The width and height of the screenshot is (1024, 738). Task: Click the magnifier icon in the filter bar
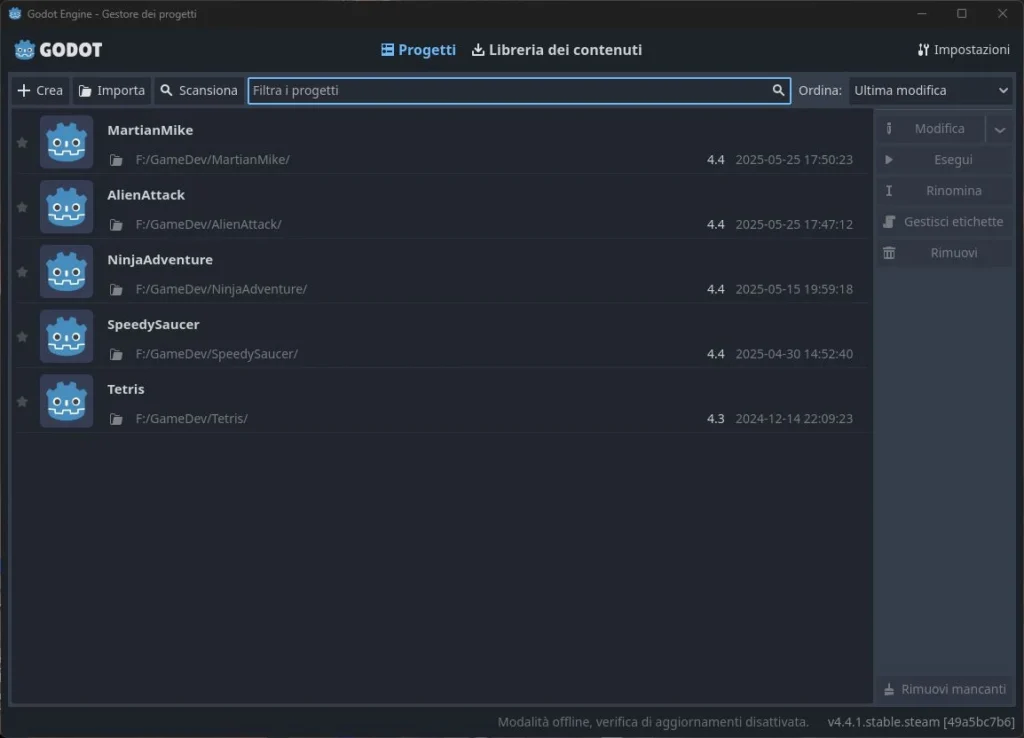pyautogui.click(x=779, y=90)
